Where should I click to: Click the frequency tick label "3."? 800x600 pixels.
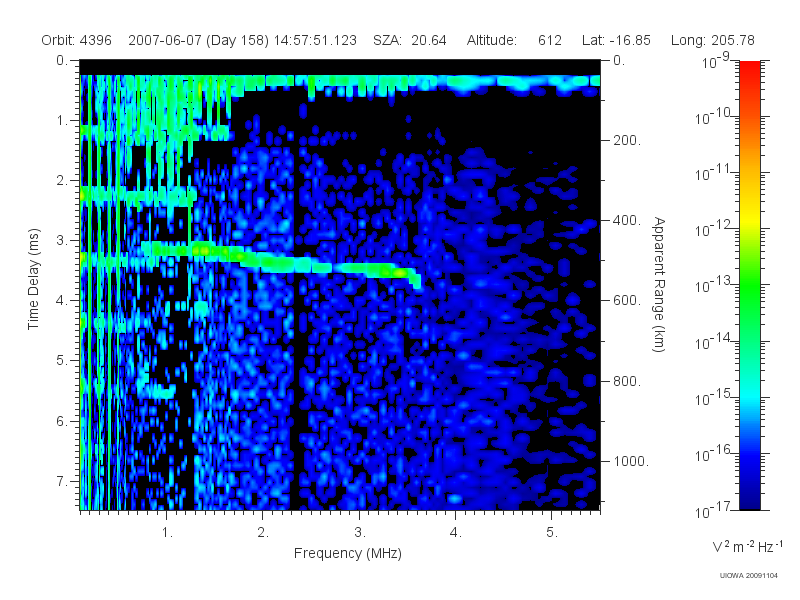point(360,533)
